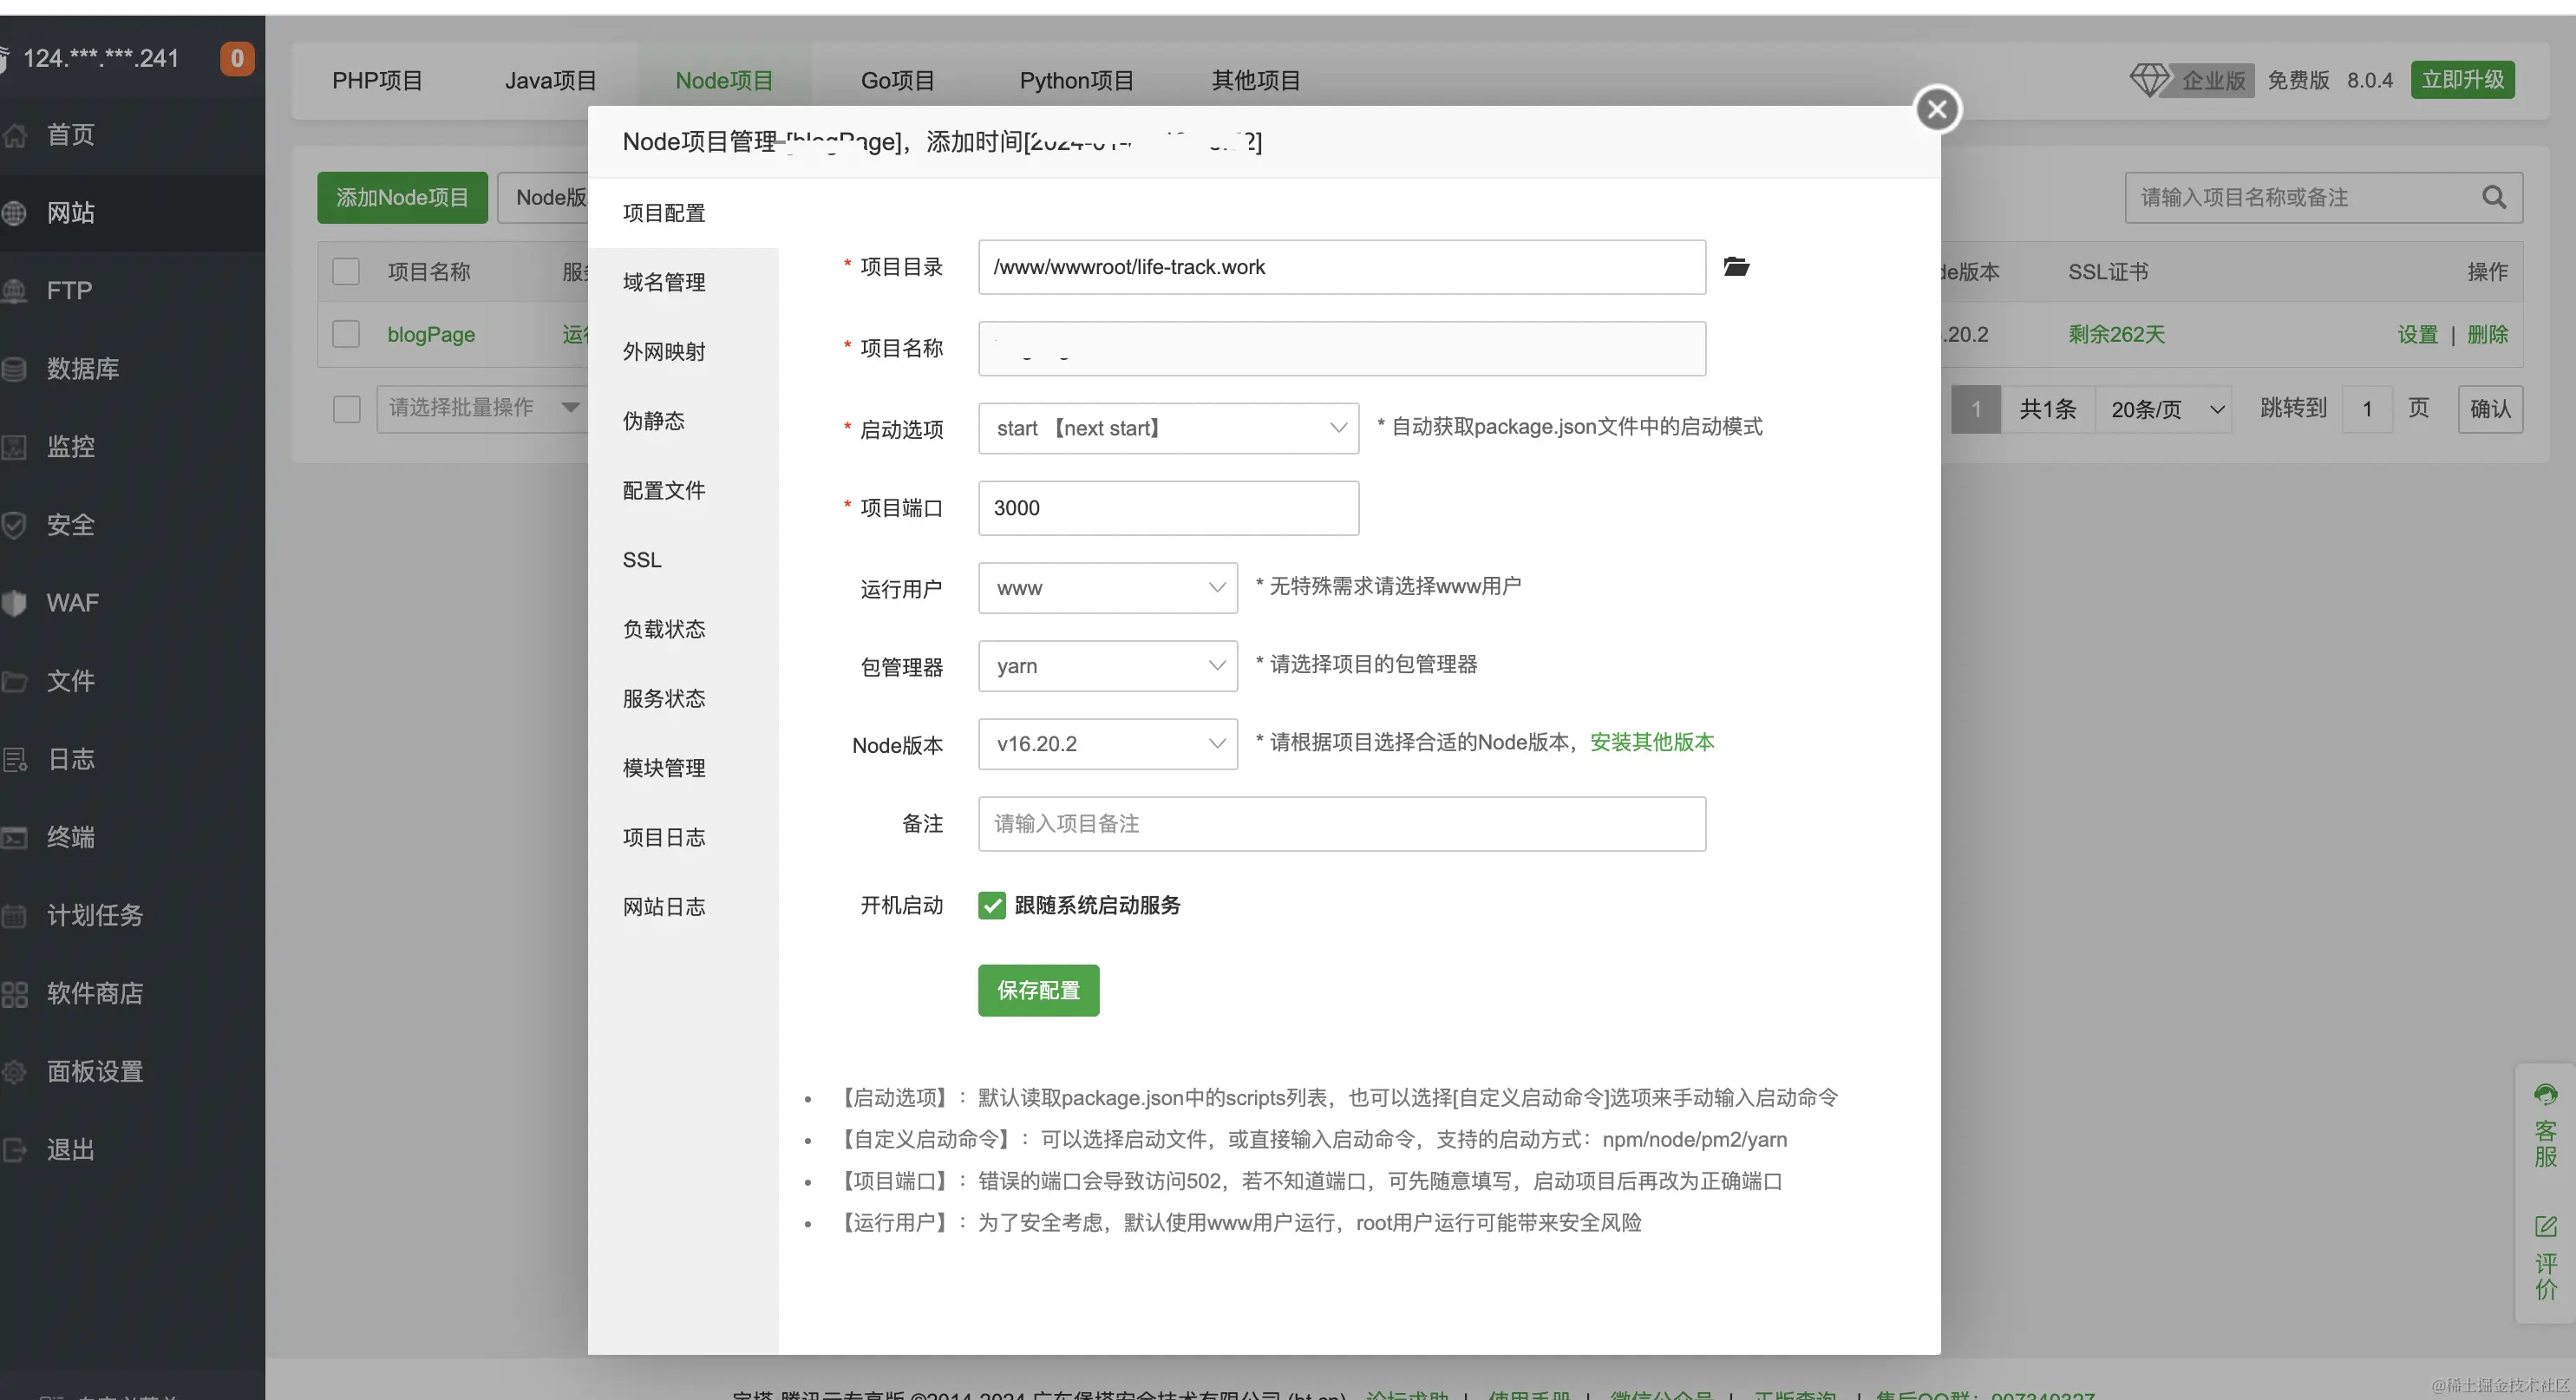Open 域名管理 in dialog side menu
2576x1400 pixels.
pos(664,282)
